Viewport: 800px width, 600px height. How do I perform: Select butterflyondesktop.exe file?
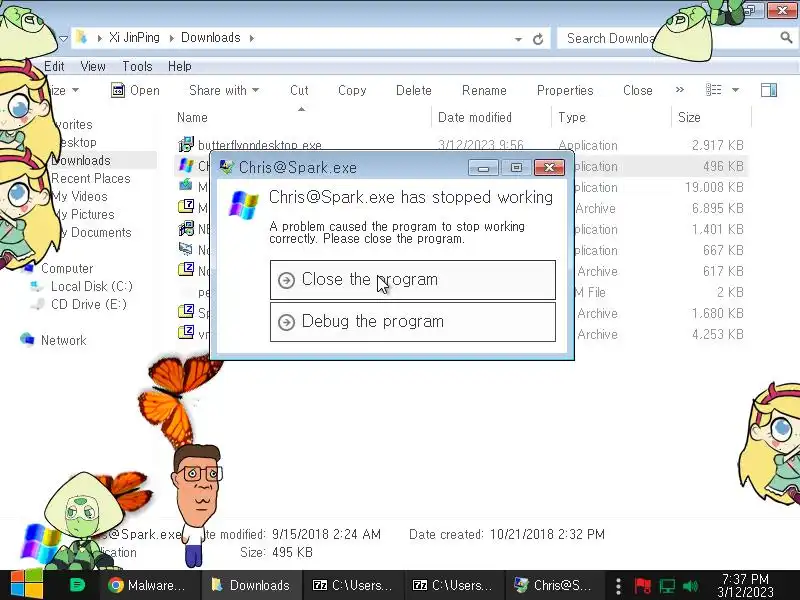coord(260,145)
